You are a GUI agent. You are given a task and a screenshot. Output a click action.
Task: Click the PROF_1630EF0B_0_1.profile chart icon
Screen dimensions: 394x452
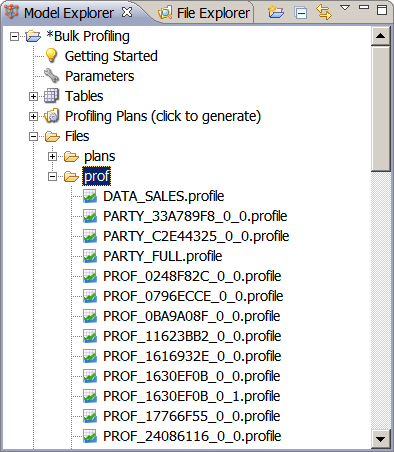click(90, 396)
